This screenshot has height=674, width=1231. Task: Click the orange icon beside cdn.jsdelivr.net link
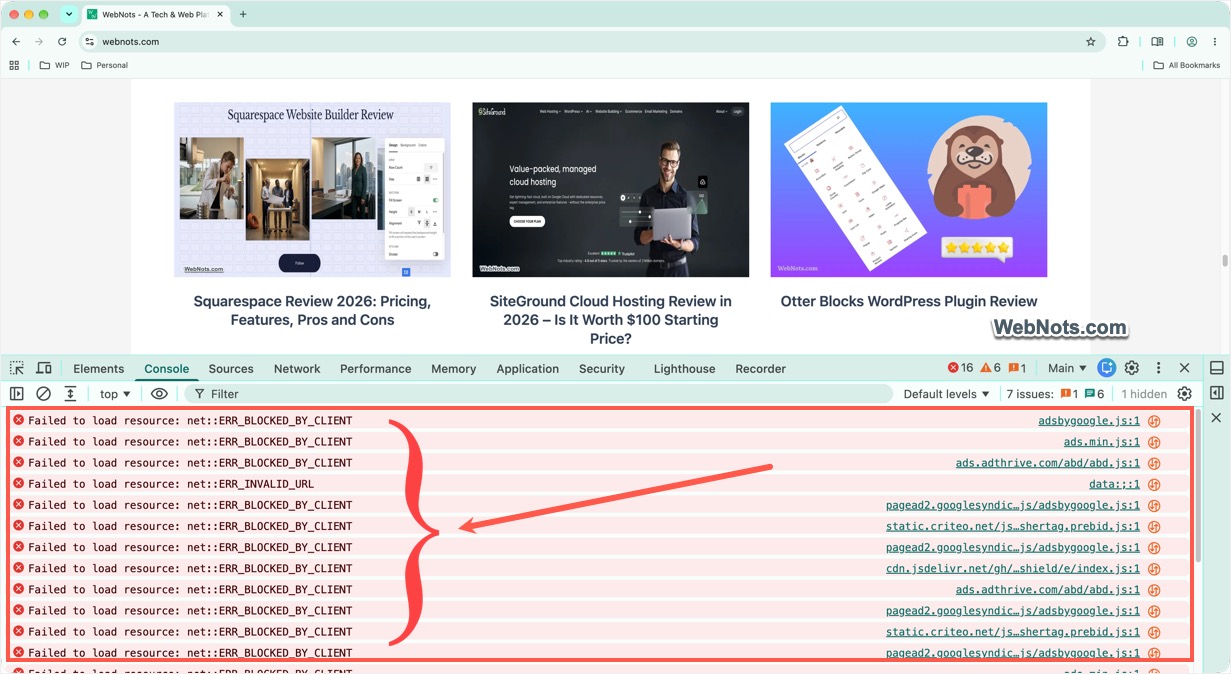(x=1154, y=568)
